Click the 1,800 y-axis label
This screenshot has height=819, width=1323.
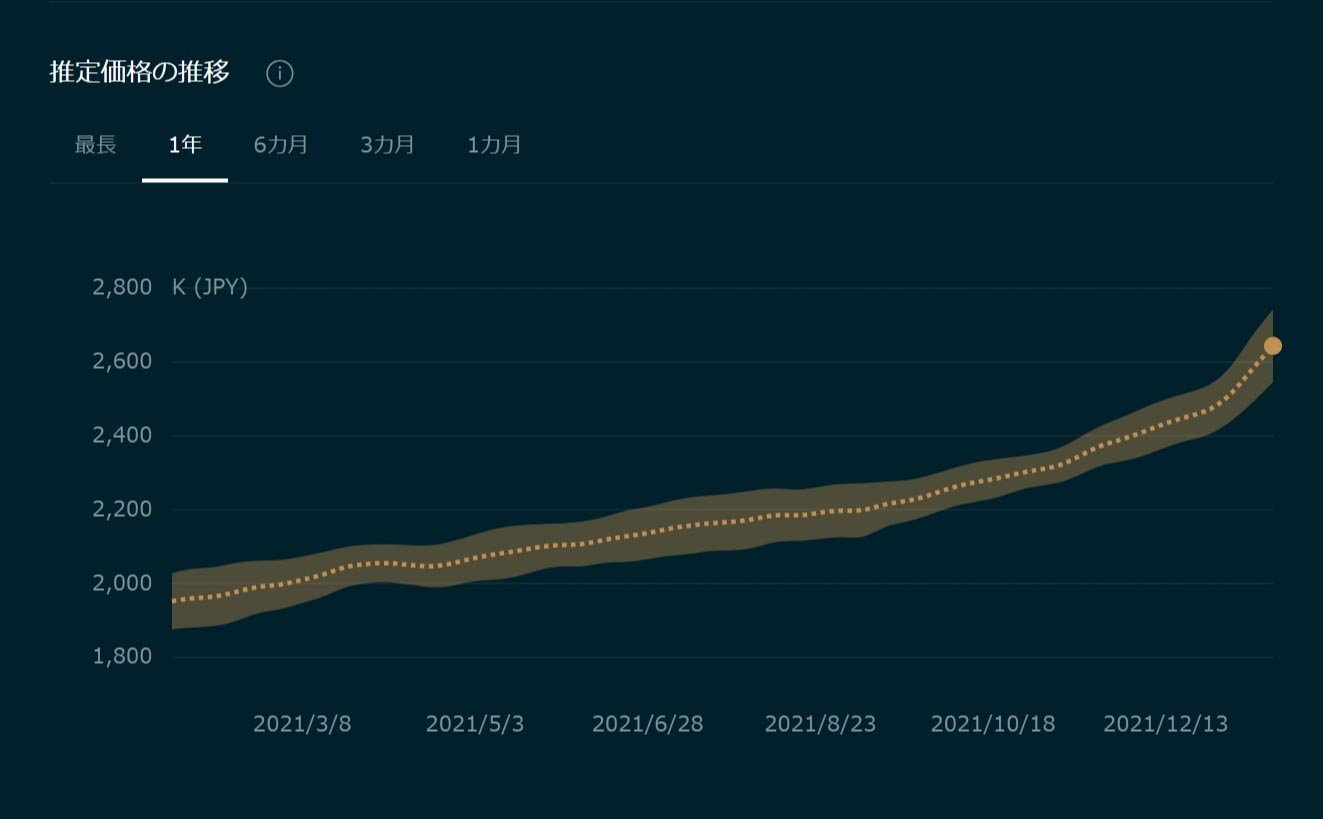pyautogui.click(x=122, y=657)
